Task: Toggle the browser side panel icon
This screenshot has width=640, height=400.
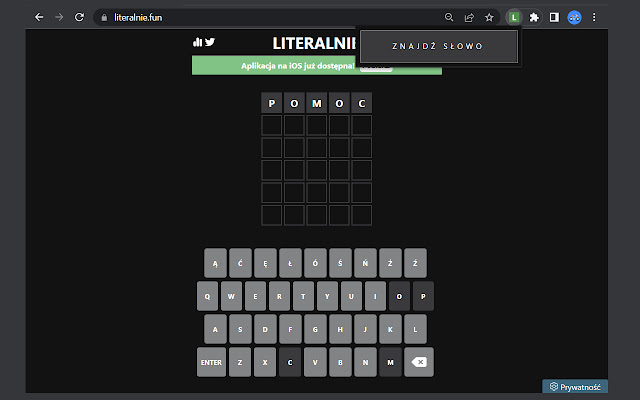Action: (x=554, y=17)
